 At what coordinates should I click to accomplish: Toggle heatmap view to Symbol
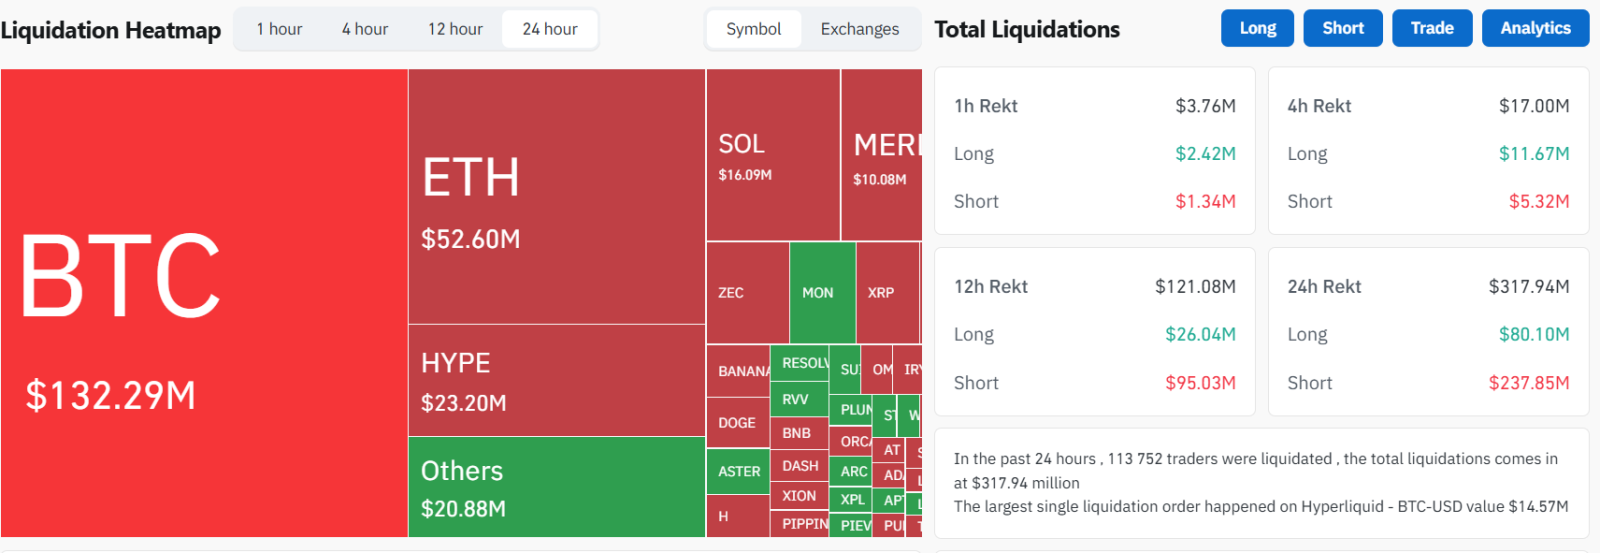pos(753,29)
